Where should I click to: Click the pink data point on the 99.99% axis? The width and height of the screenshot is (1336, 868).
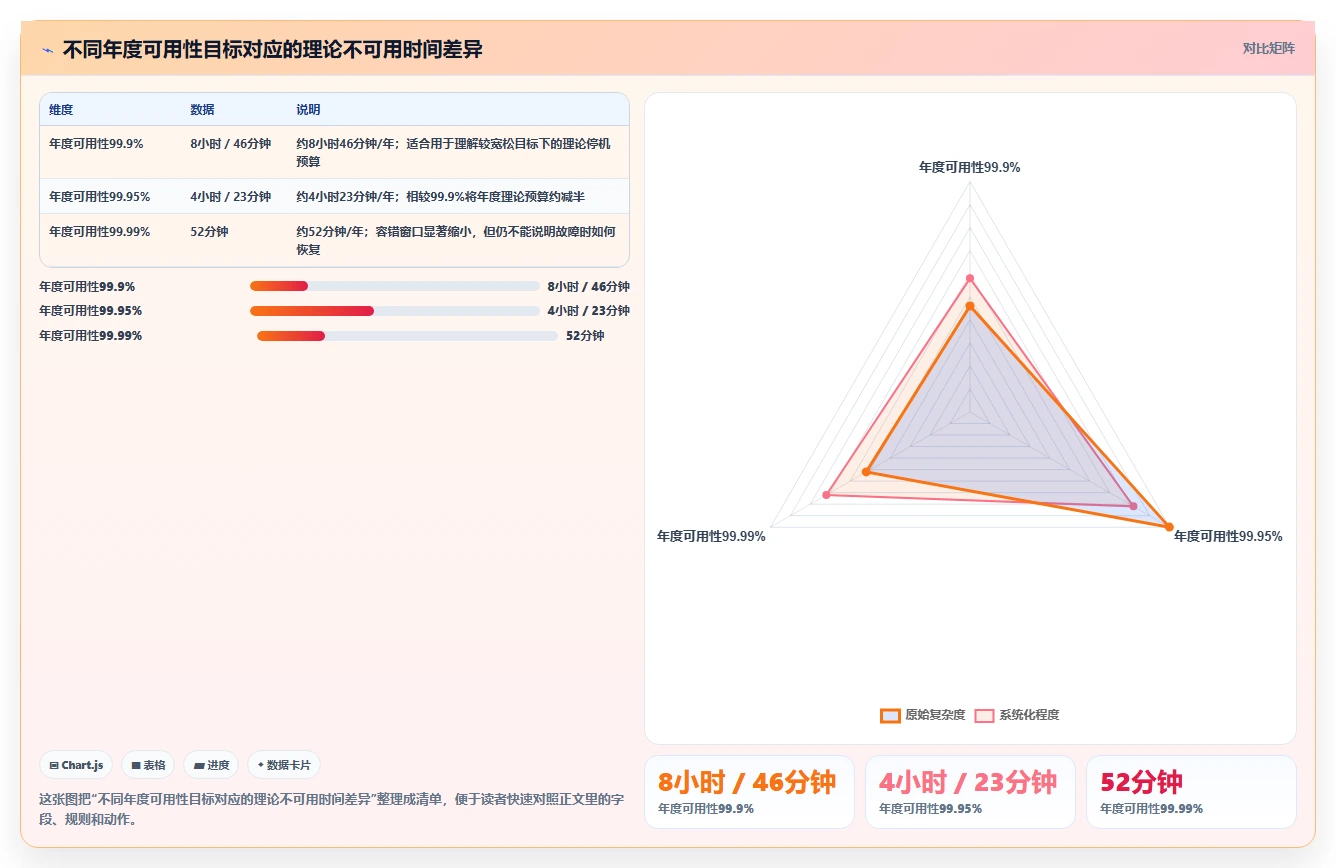[x=826, y=495]
